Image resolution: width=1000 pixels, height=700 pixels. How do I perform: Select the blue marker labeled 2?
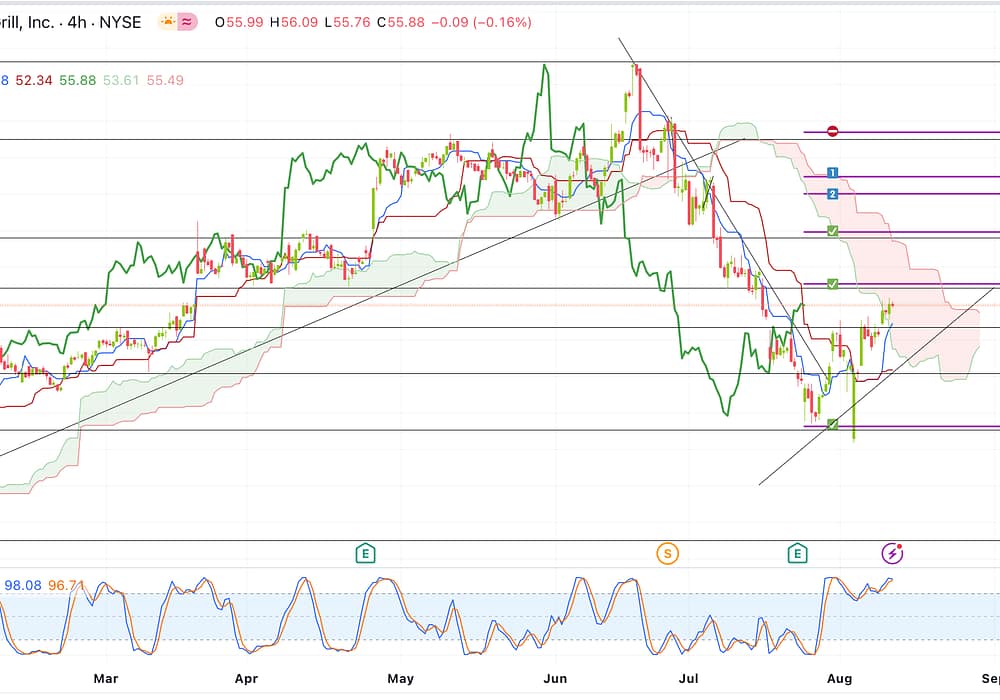click(833, 193)
